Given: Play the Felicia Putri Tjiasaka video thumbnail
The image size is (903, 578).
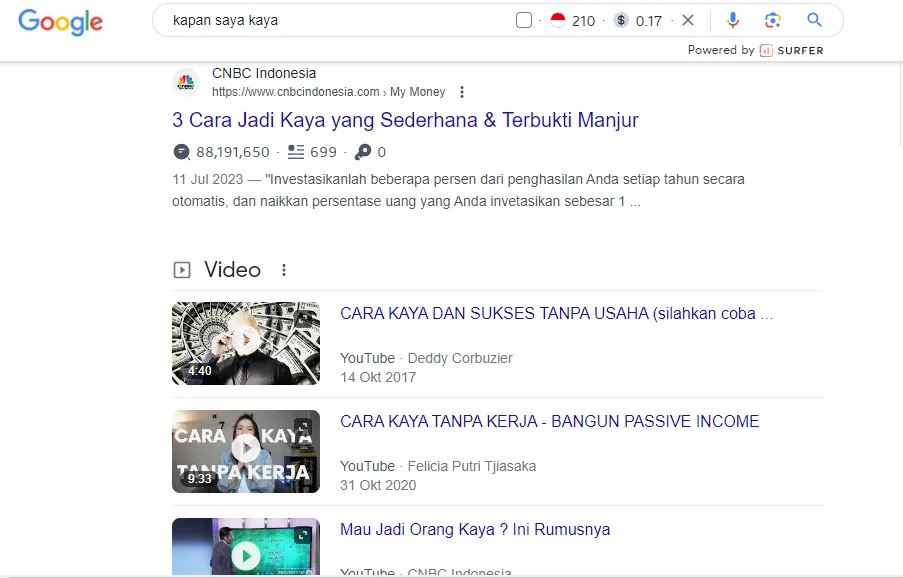Looking at the screenshot, I should click(246, 451).
